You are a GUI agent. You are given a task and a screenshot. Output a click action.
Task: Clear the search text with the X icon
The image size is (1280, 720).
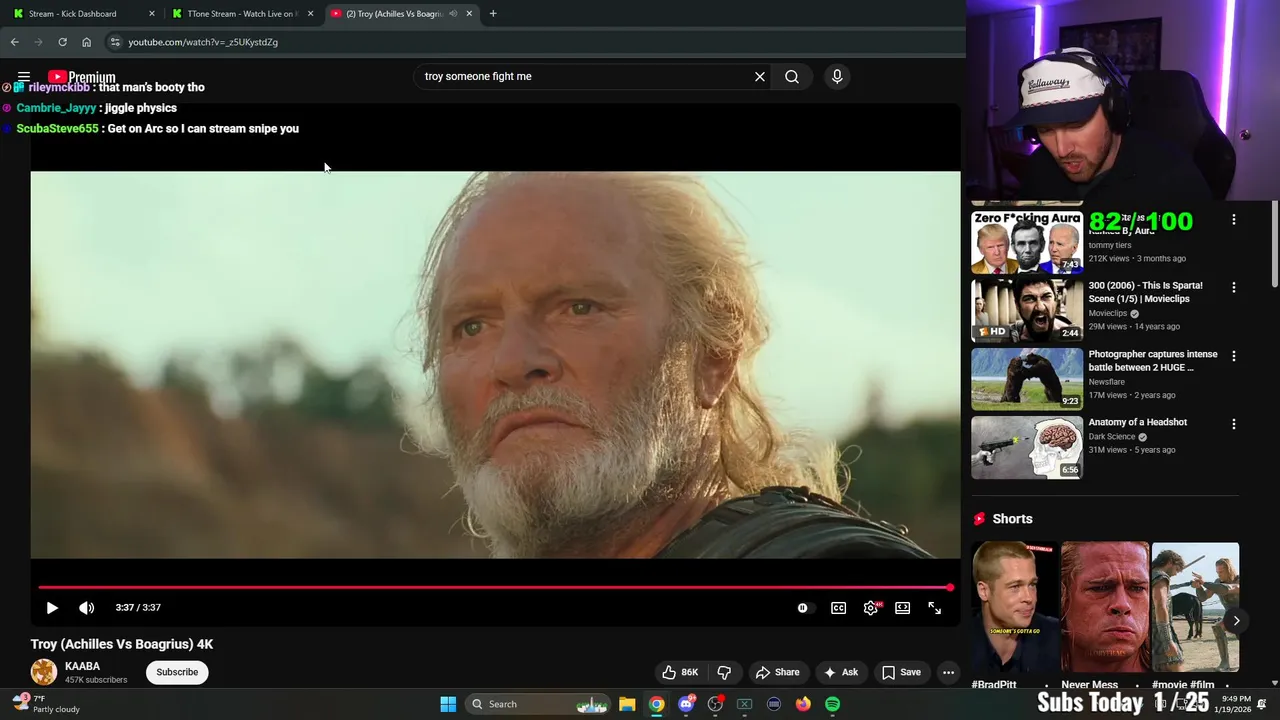tap(760, 76)
